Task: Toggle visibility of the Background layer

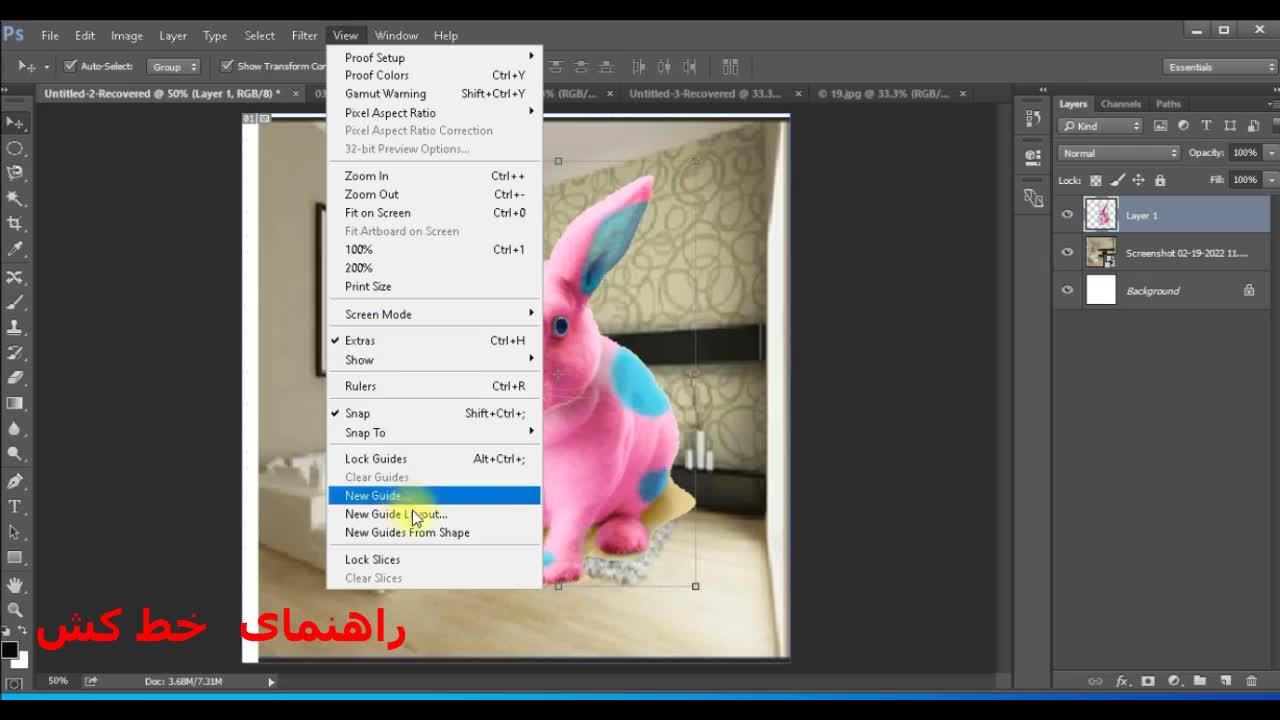Action: pyautogui.click(x=1067, y=291)
